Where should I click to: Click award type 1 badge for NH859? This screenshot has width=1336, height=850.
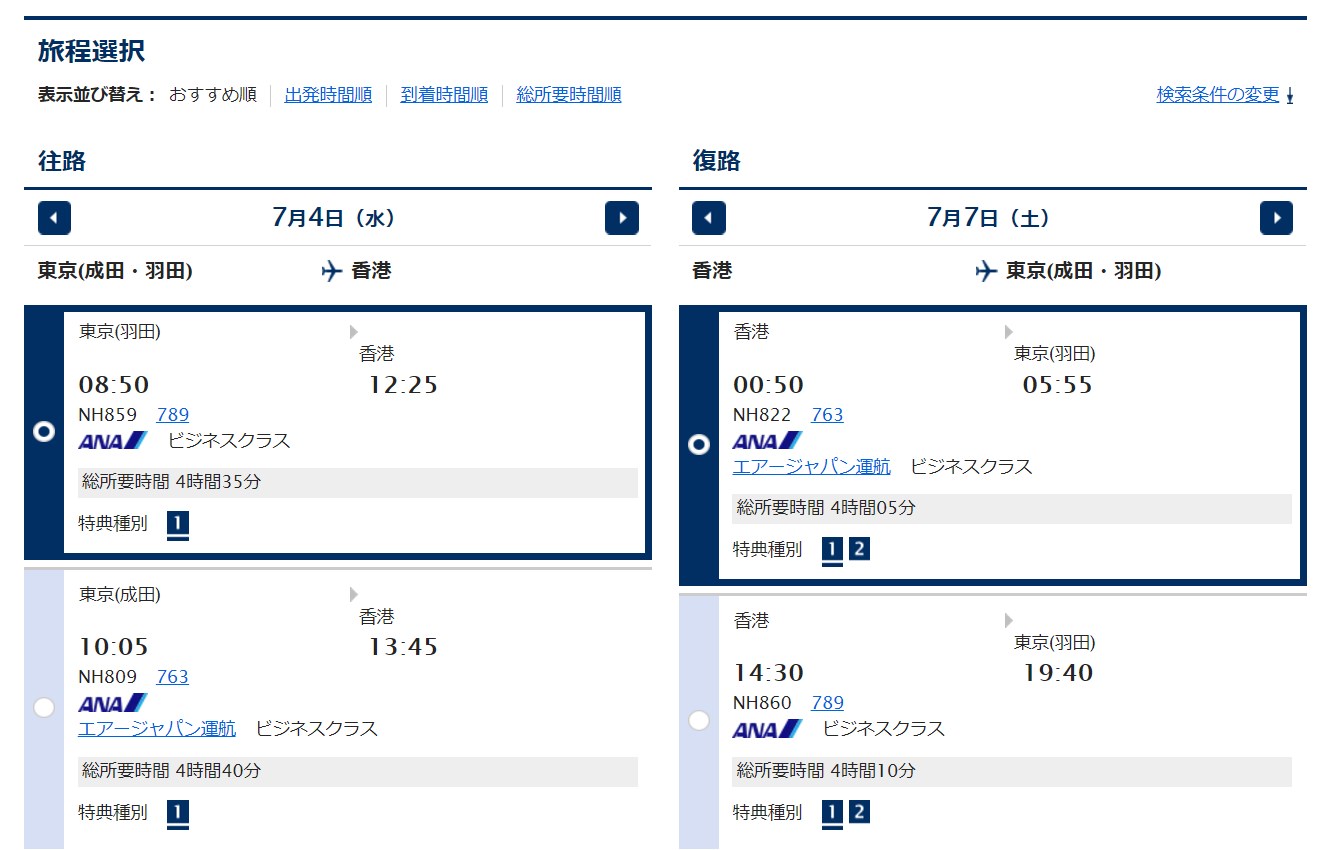(x=178, y=524)
